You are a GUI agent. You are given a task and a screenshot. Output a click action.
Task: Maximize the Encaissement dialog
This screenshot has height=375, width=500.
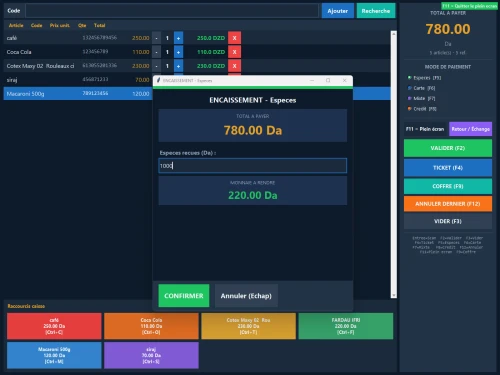(328, 80)
